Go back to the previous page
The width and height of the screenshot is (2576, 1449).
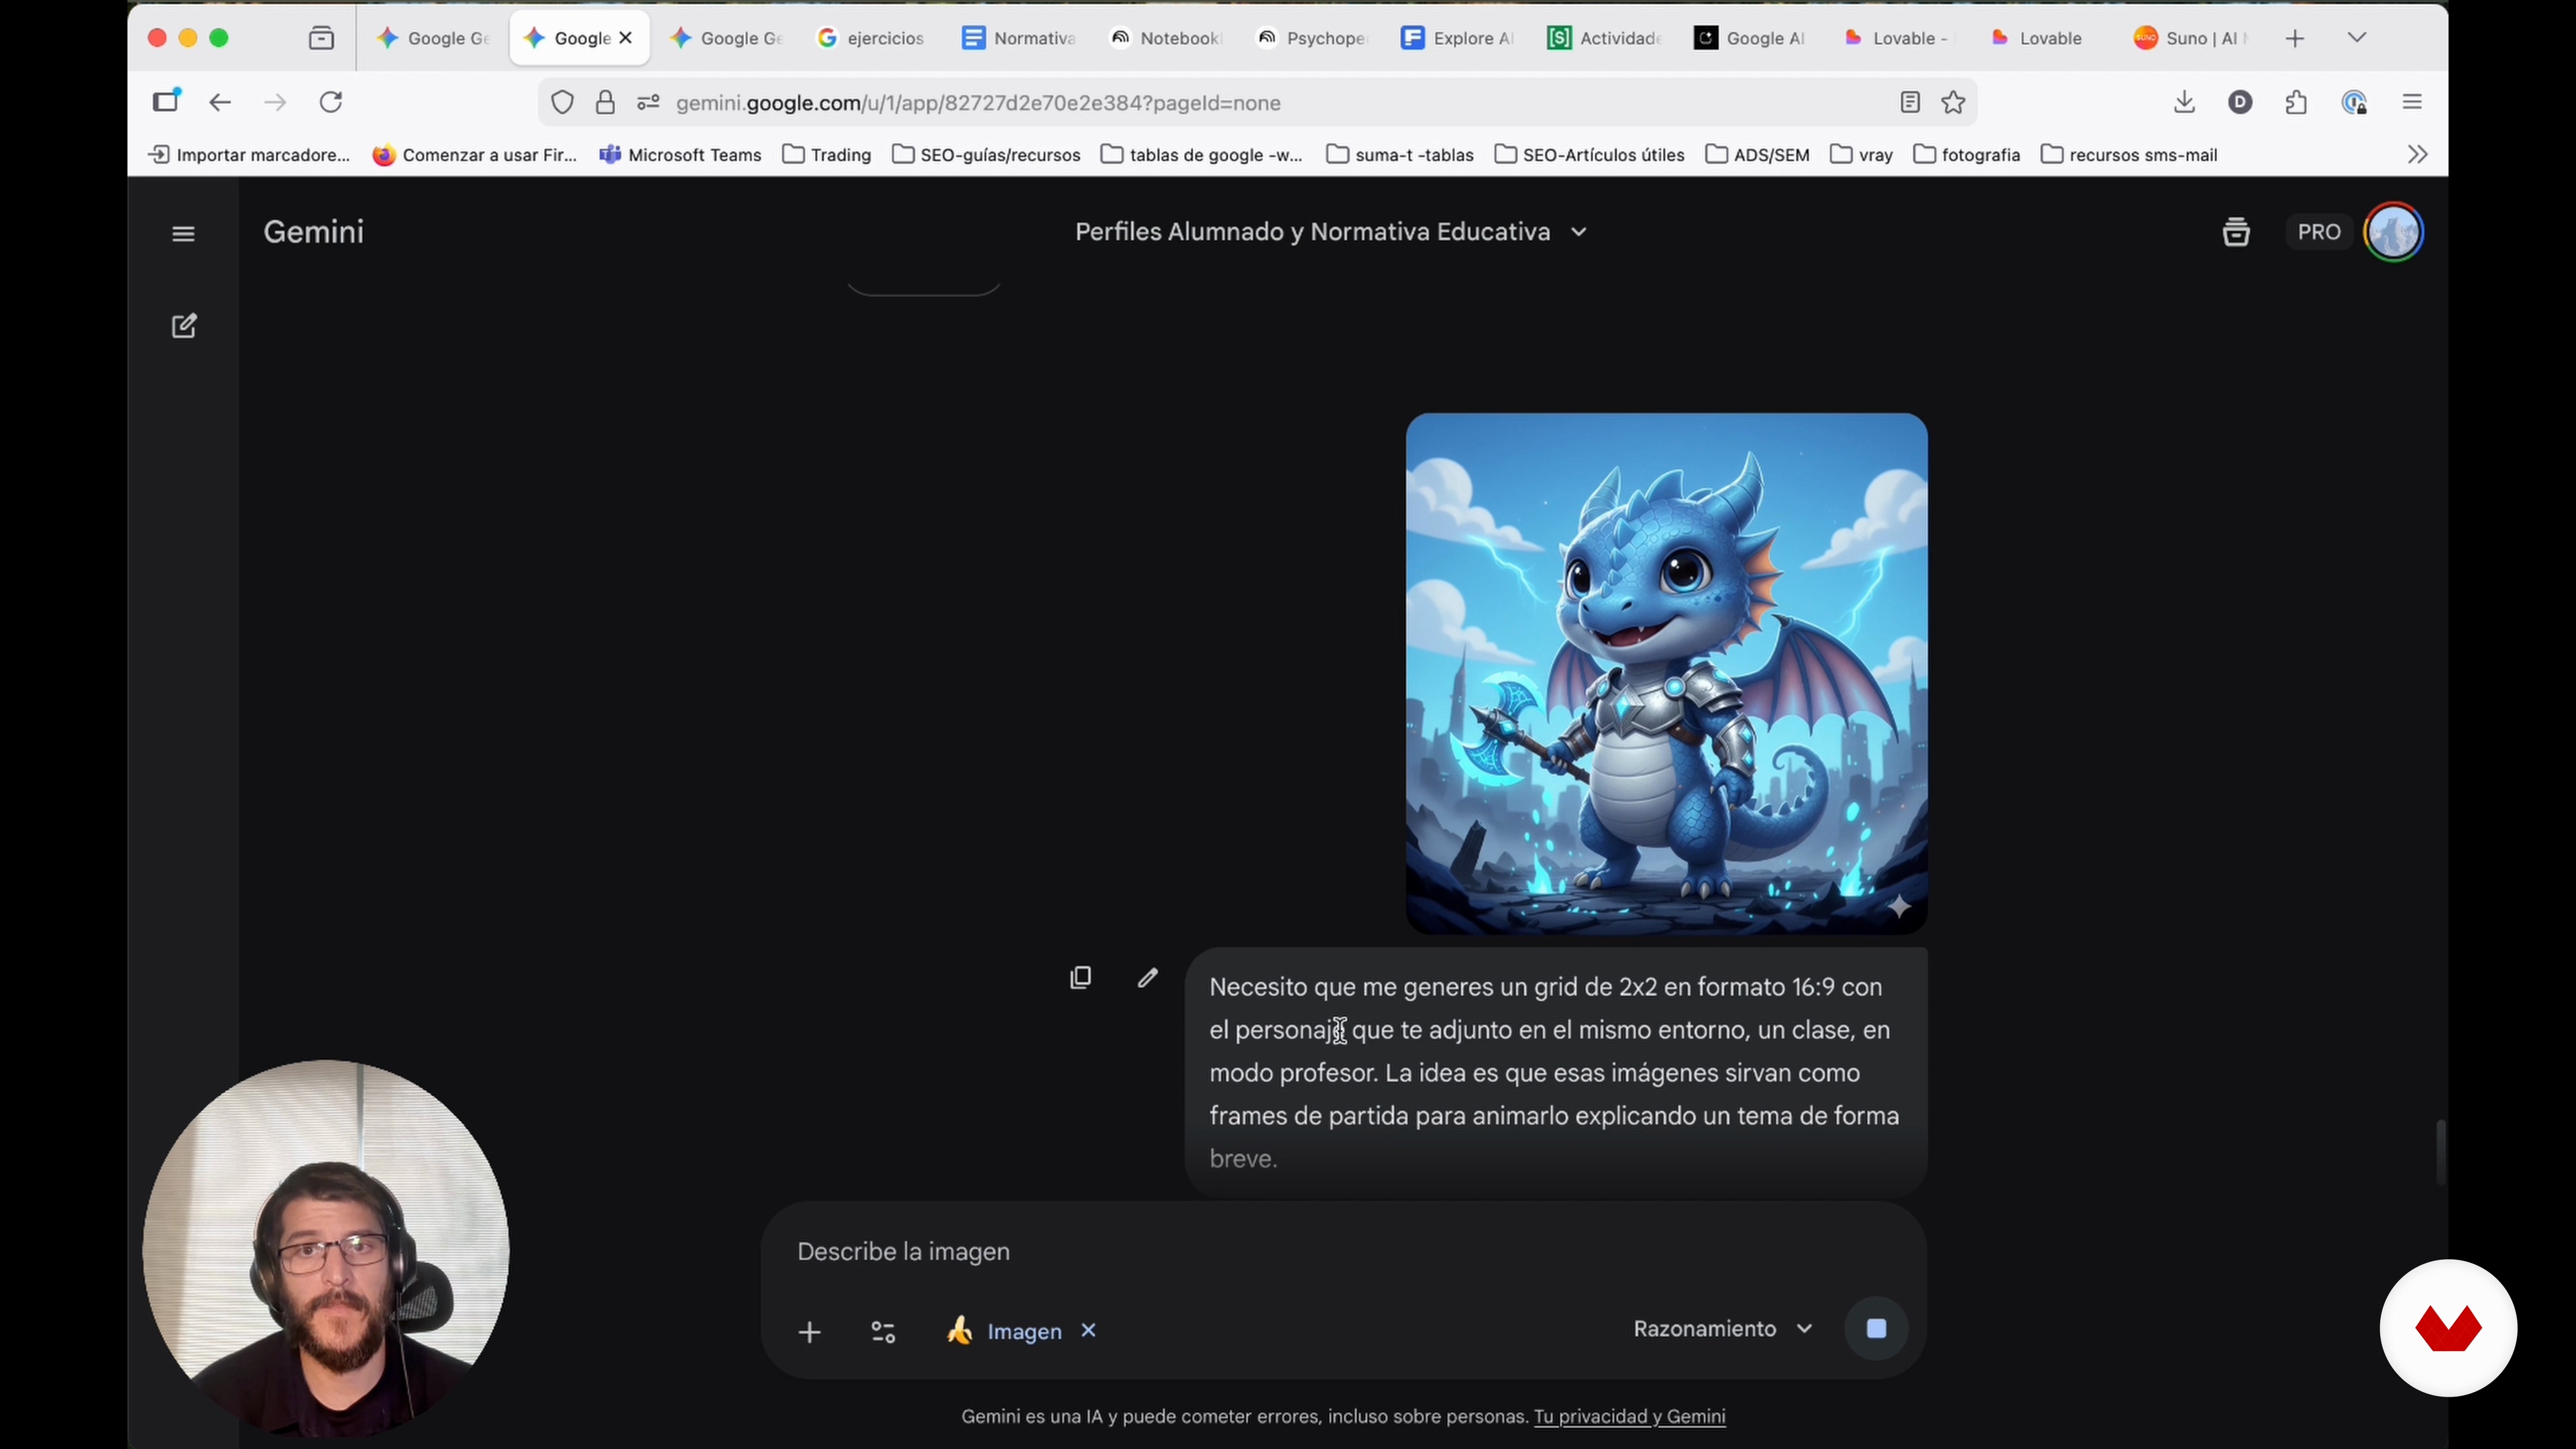220,102
